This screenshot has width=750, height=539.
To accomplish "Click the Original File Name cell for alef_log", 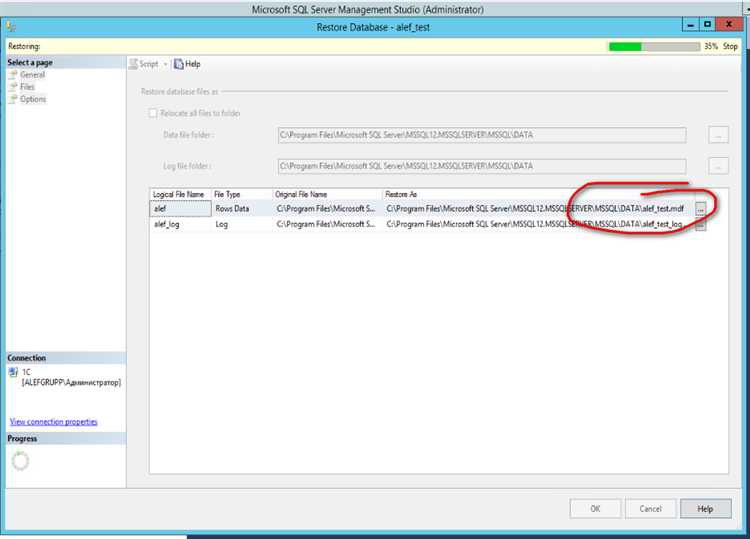I will 327,224.
